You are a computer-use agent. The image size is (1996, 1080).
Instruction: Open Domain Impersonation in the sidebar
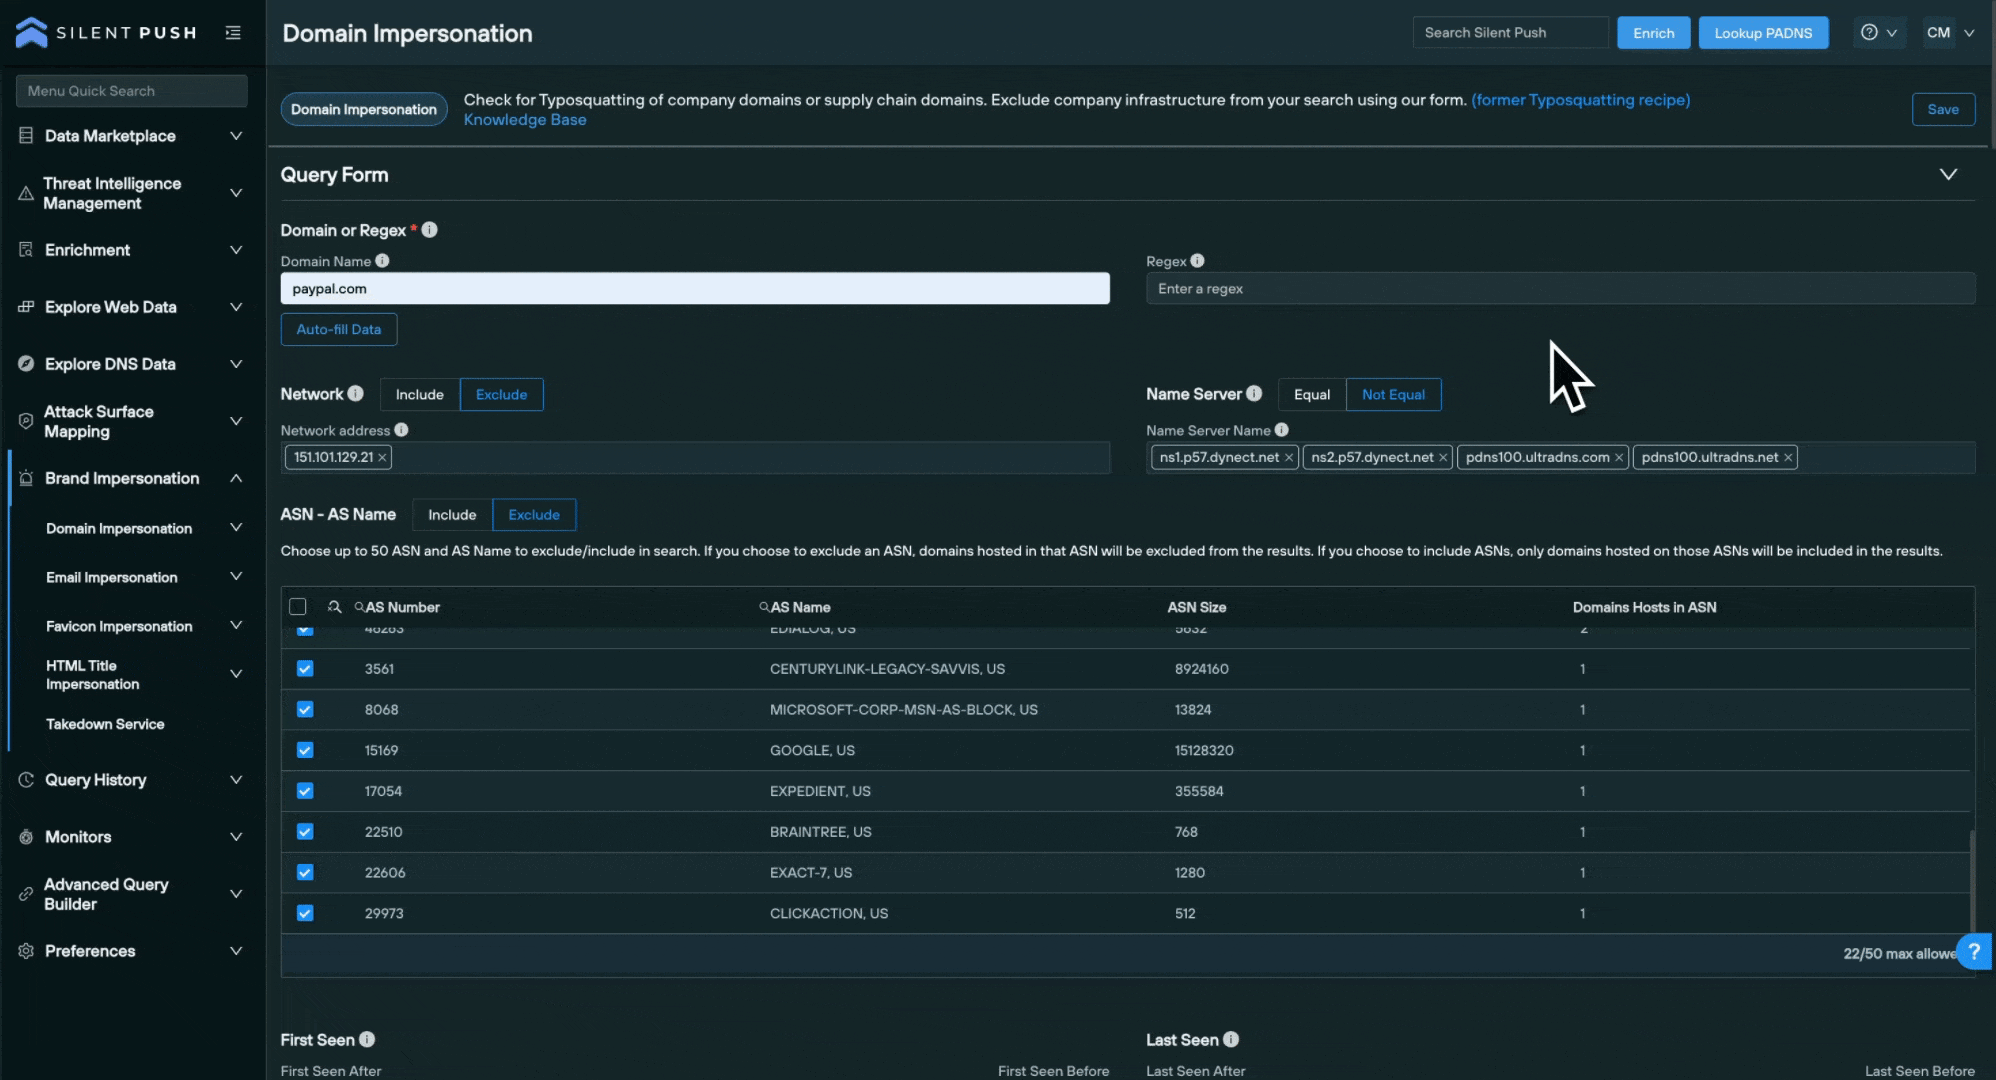click(119, 528)
